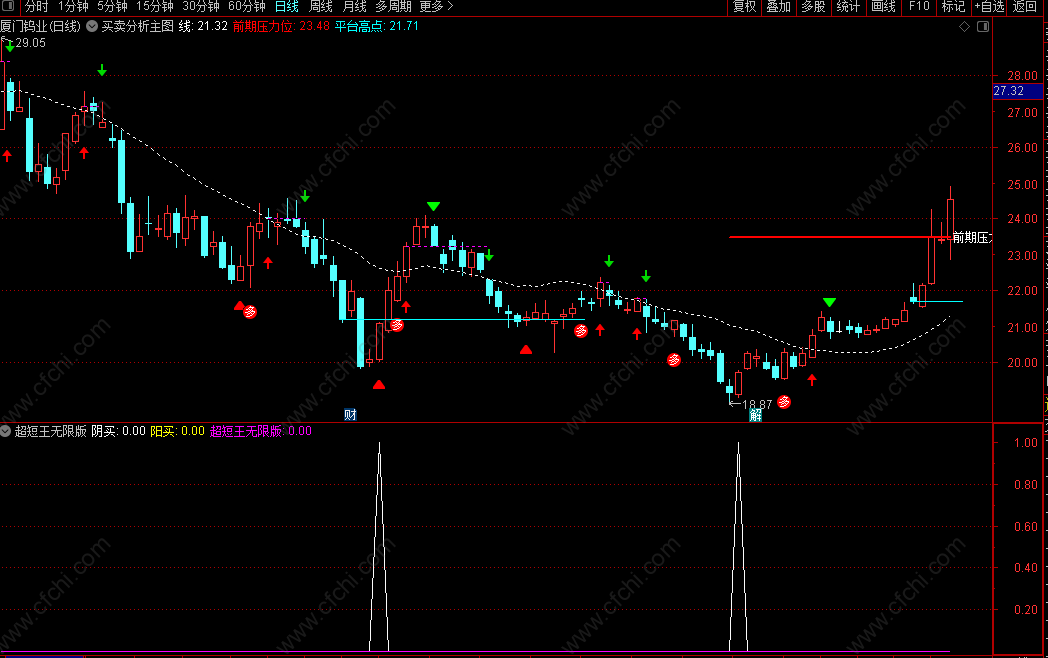Click the stock name 厦门钨业(日线)
Viewport: 1048px width, 658px height.
[40, 26]
